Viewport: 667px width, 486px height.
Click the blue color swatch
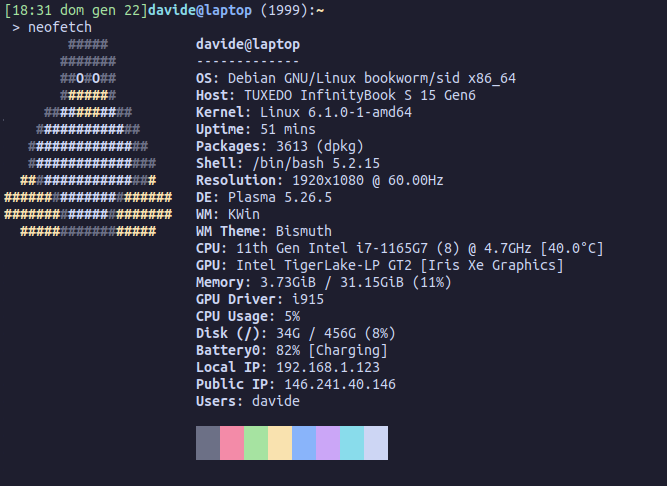304,443
